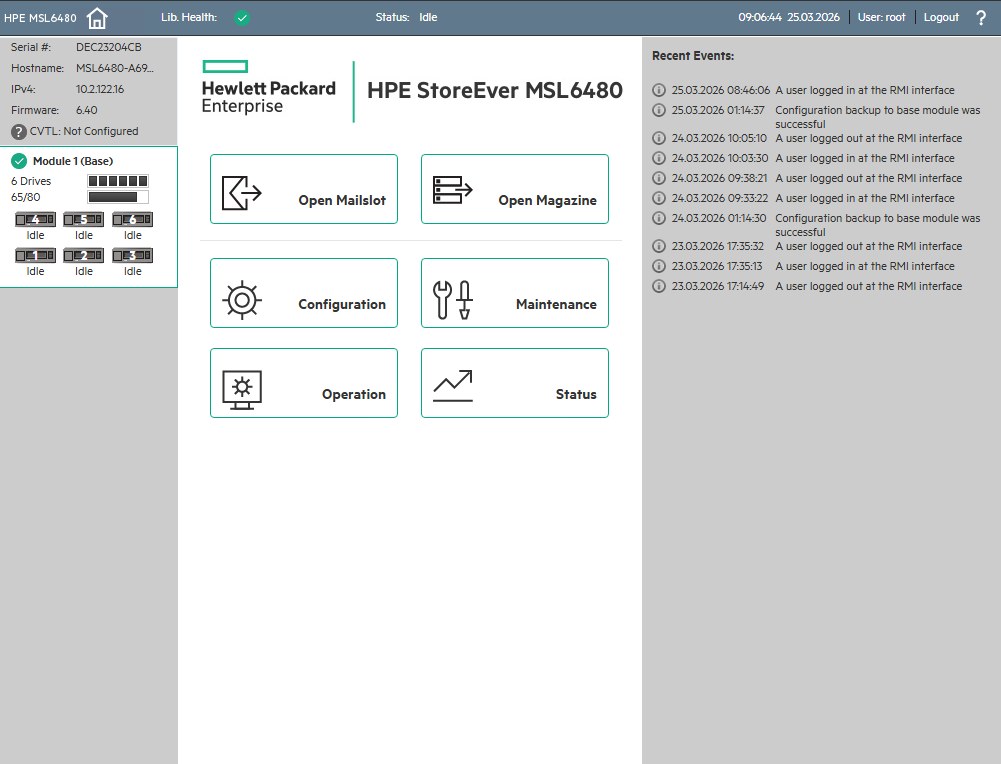Click the 65/80 slot usage bar
This screenshot has height=764, width=1001.
[x=118, y=197]
